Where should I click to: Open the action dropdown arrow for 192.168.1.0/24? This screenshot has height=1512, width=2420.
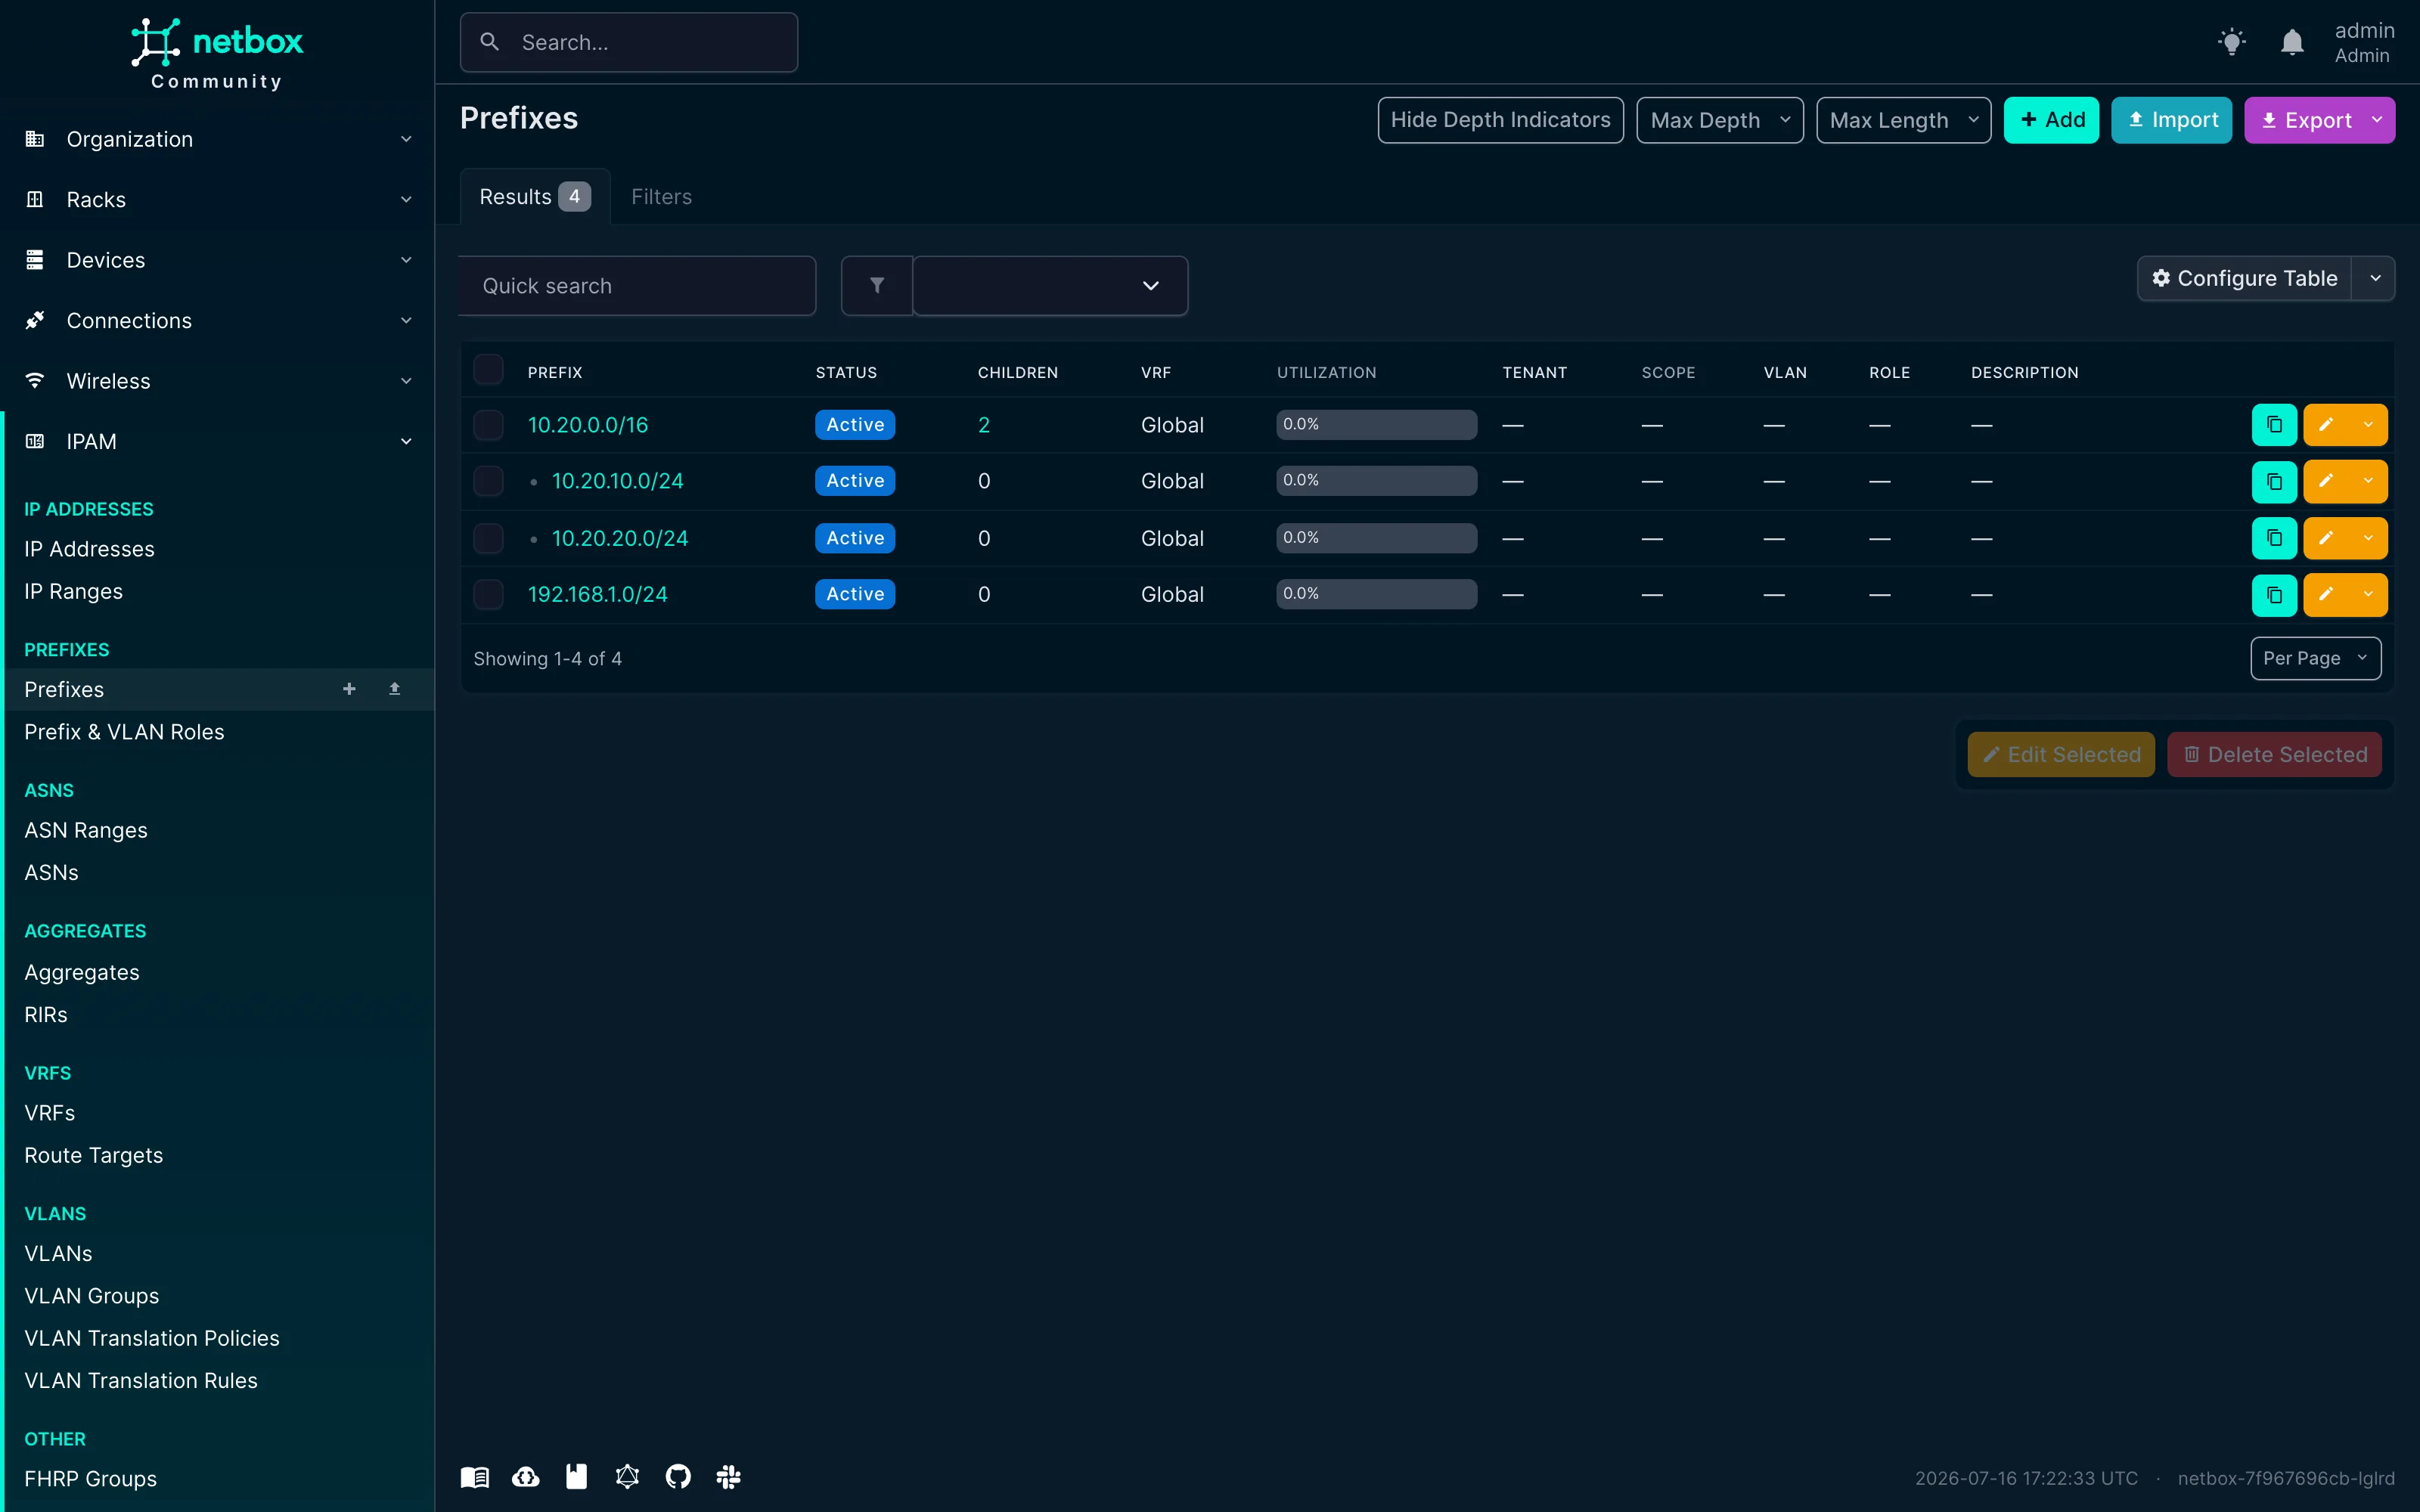[x=2368, y=594]
